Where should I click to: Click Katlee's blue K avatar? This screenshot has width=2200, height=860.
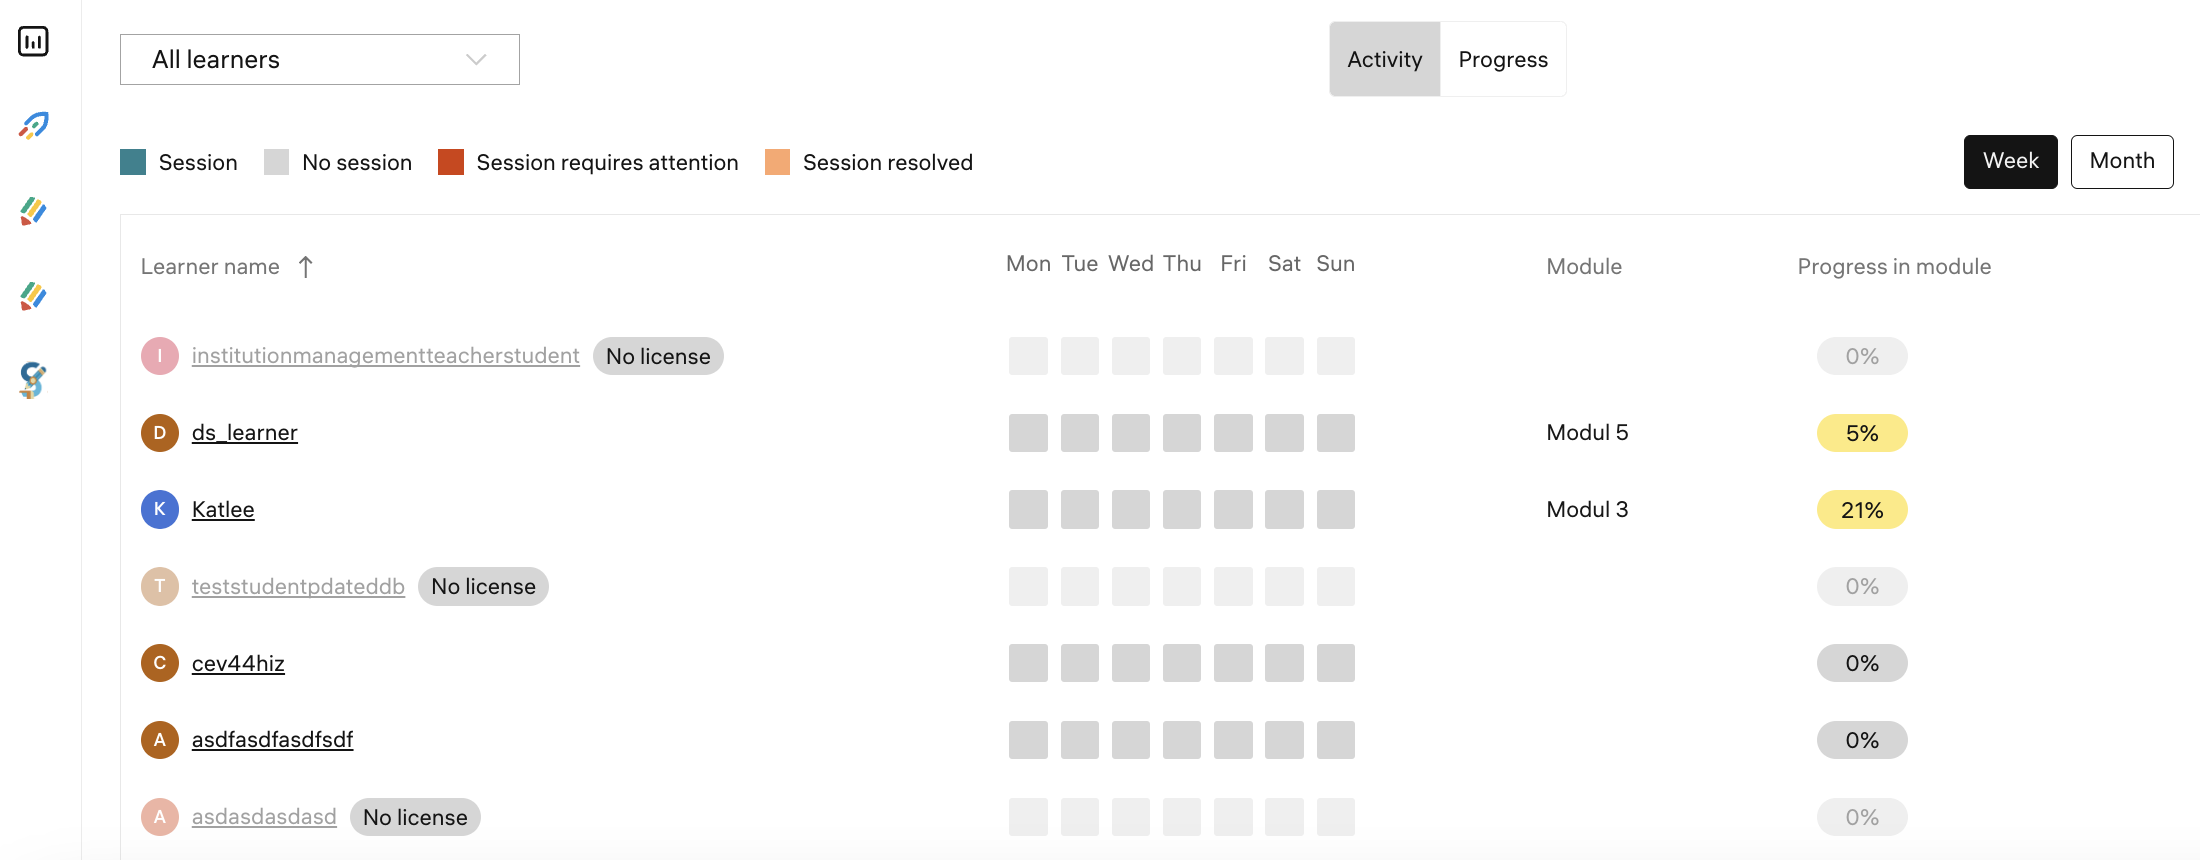pyautogui.click(x=159, y=510)
